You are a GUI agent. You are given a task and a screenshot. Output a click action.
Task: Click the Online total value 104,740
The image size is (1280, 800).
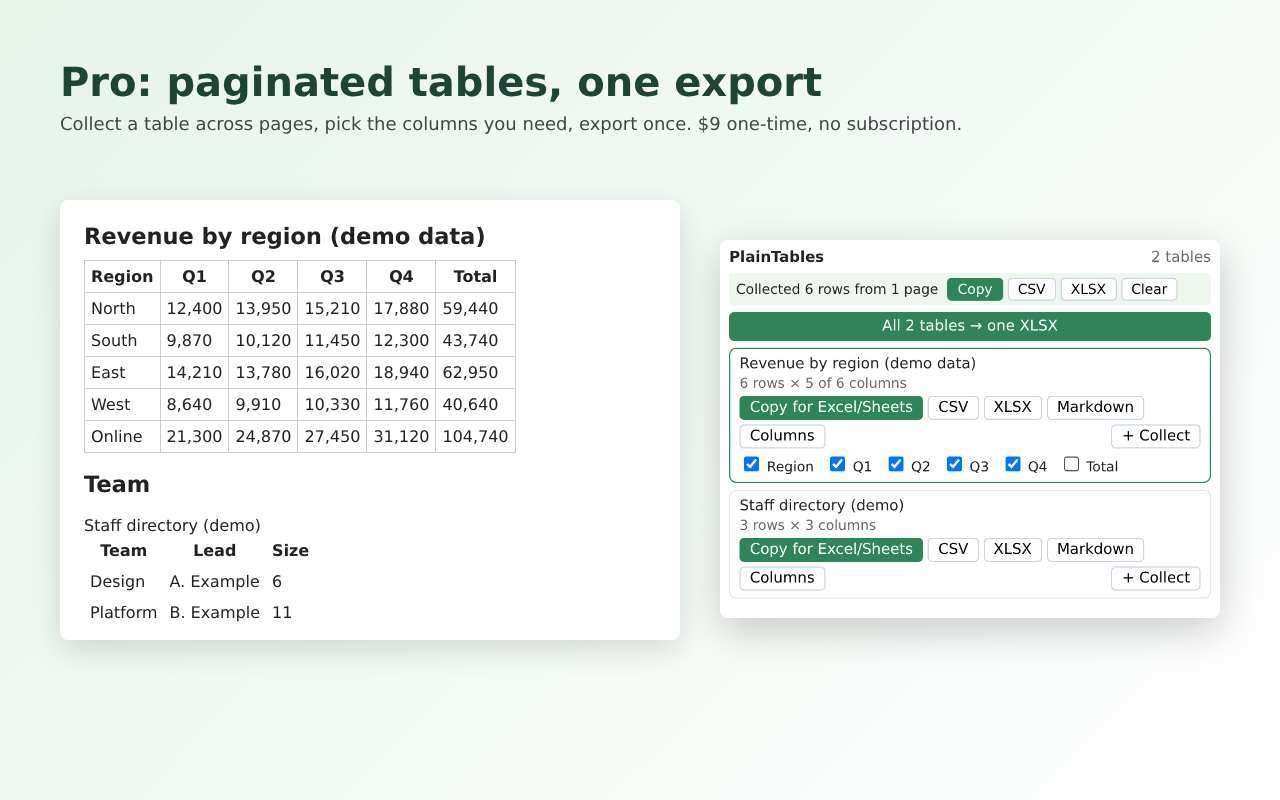tap(475, 436)
